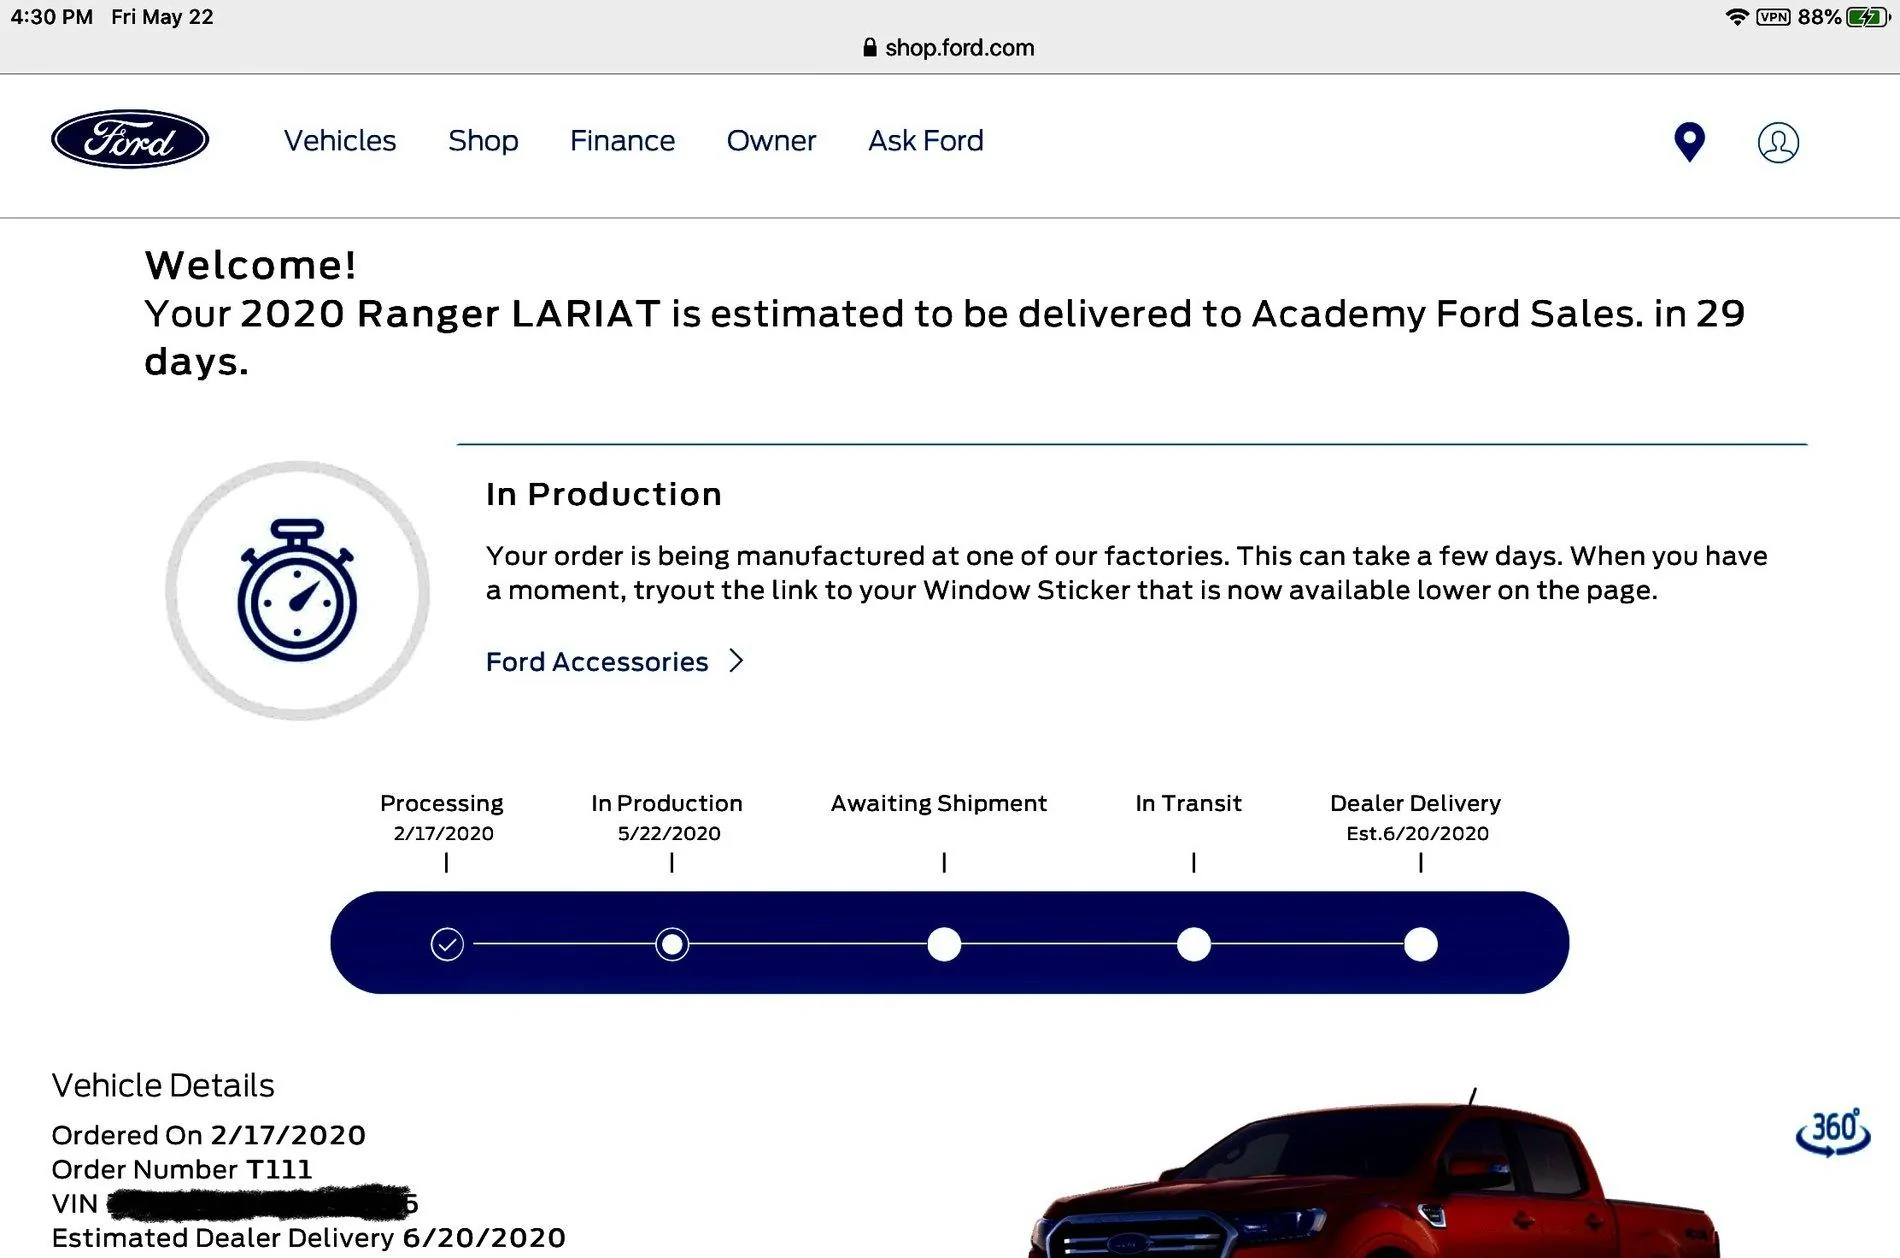Click the VIN label

pos(75,1203)
